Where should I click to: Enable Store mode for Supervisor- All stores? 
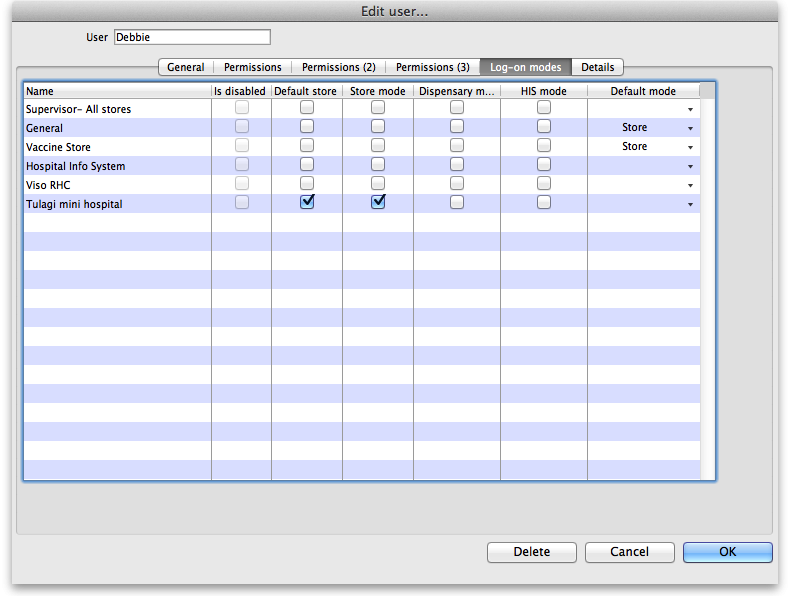click(378, 108)
